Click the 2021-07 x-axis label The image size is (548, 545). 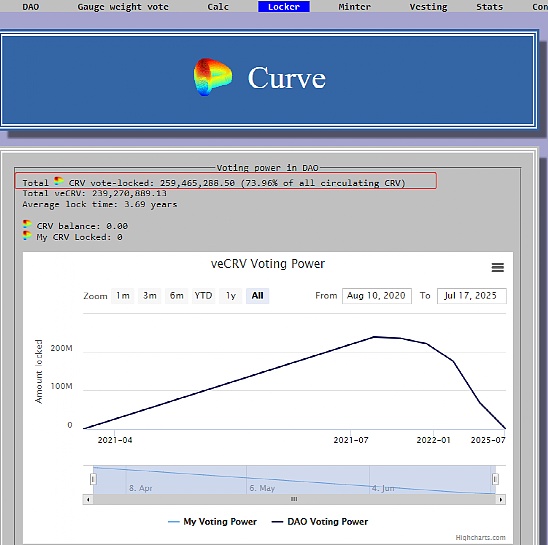click(351, 440)
